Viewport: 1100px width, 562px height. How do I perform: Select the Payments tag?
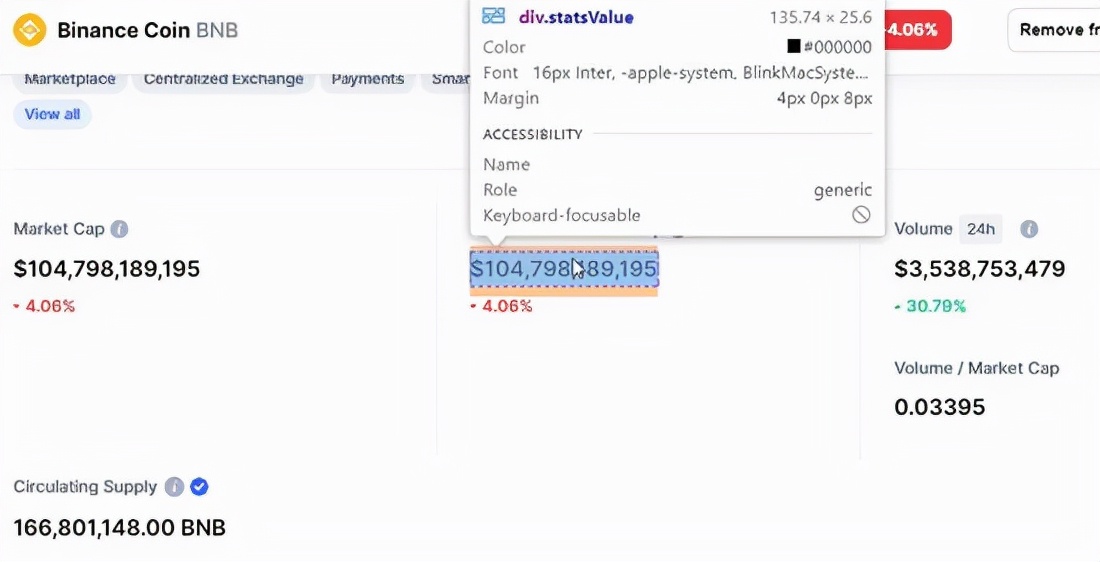(368, 79)
